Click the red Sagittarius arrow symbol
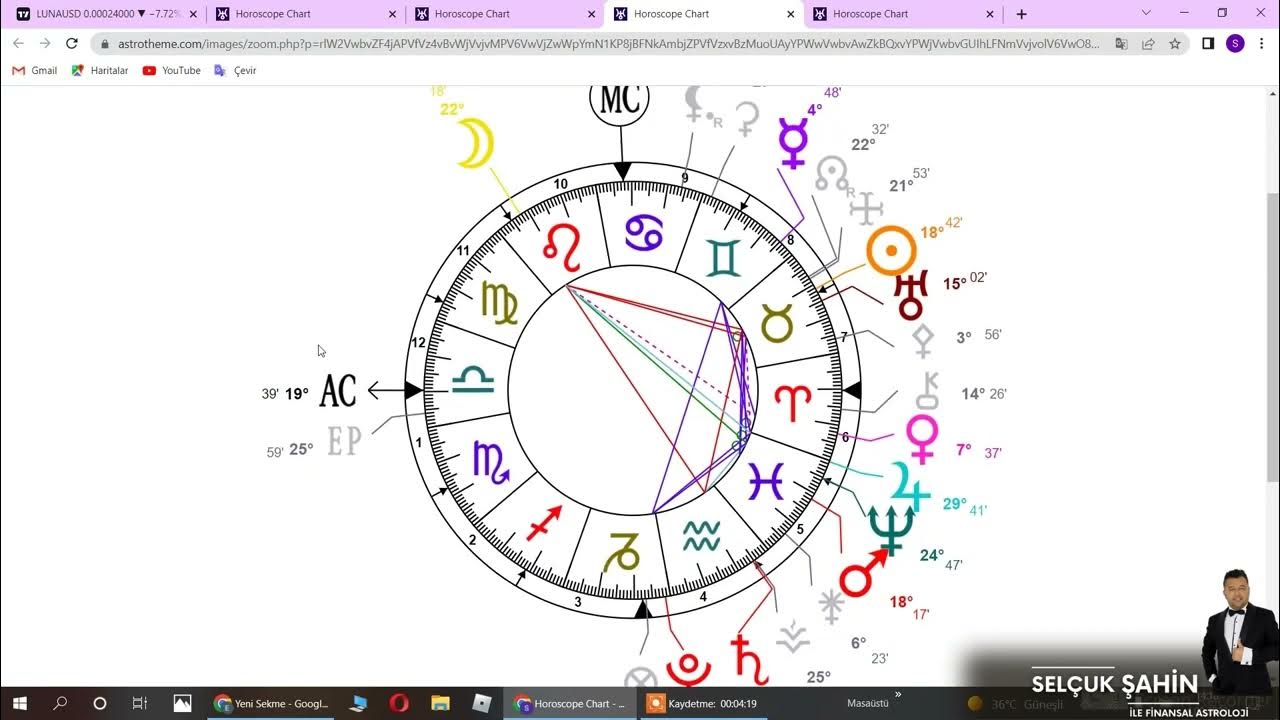Screen dimensions: 1280x720 tap(544, 523)
